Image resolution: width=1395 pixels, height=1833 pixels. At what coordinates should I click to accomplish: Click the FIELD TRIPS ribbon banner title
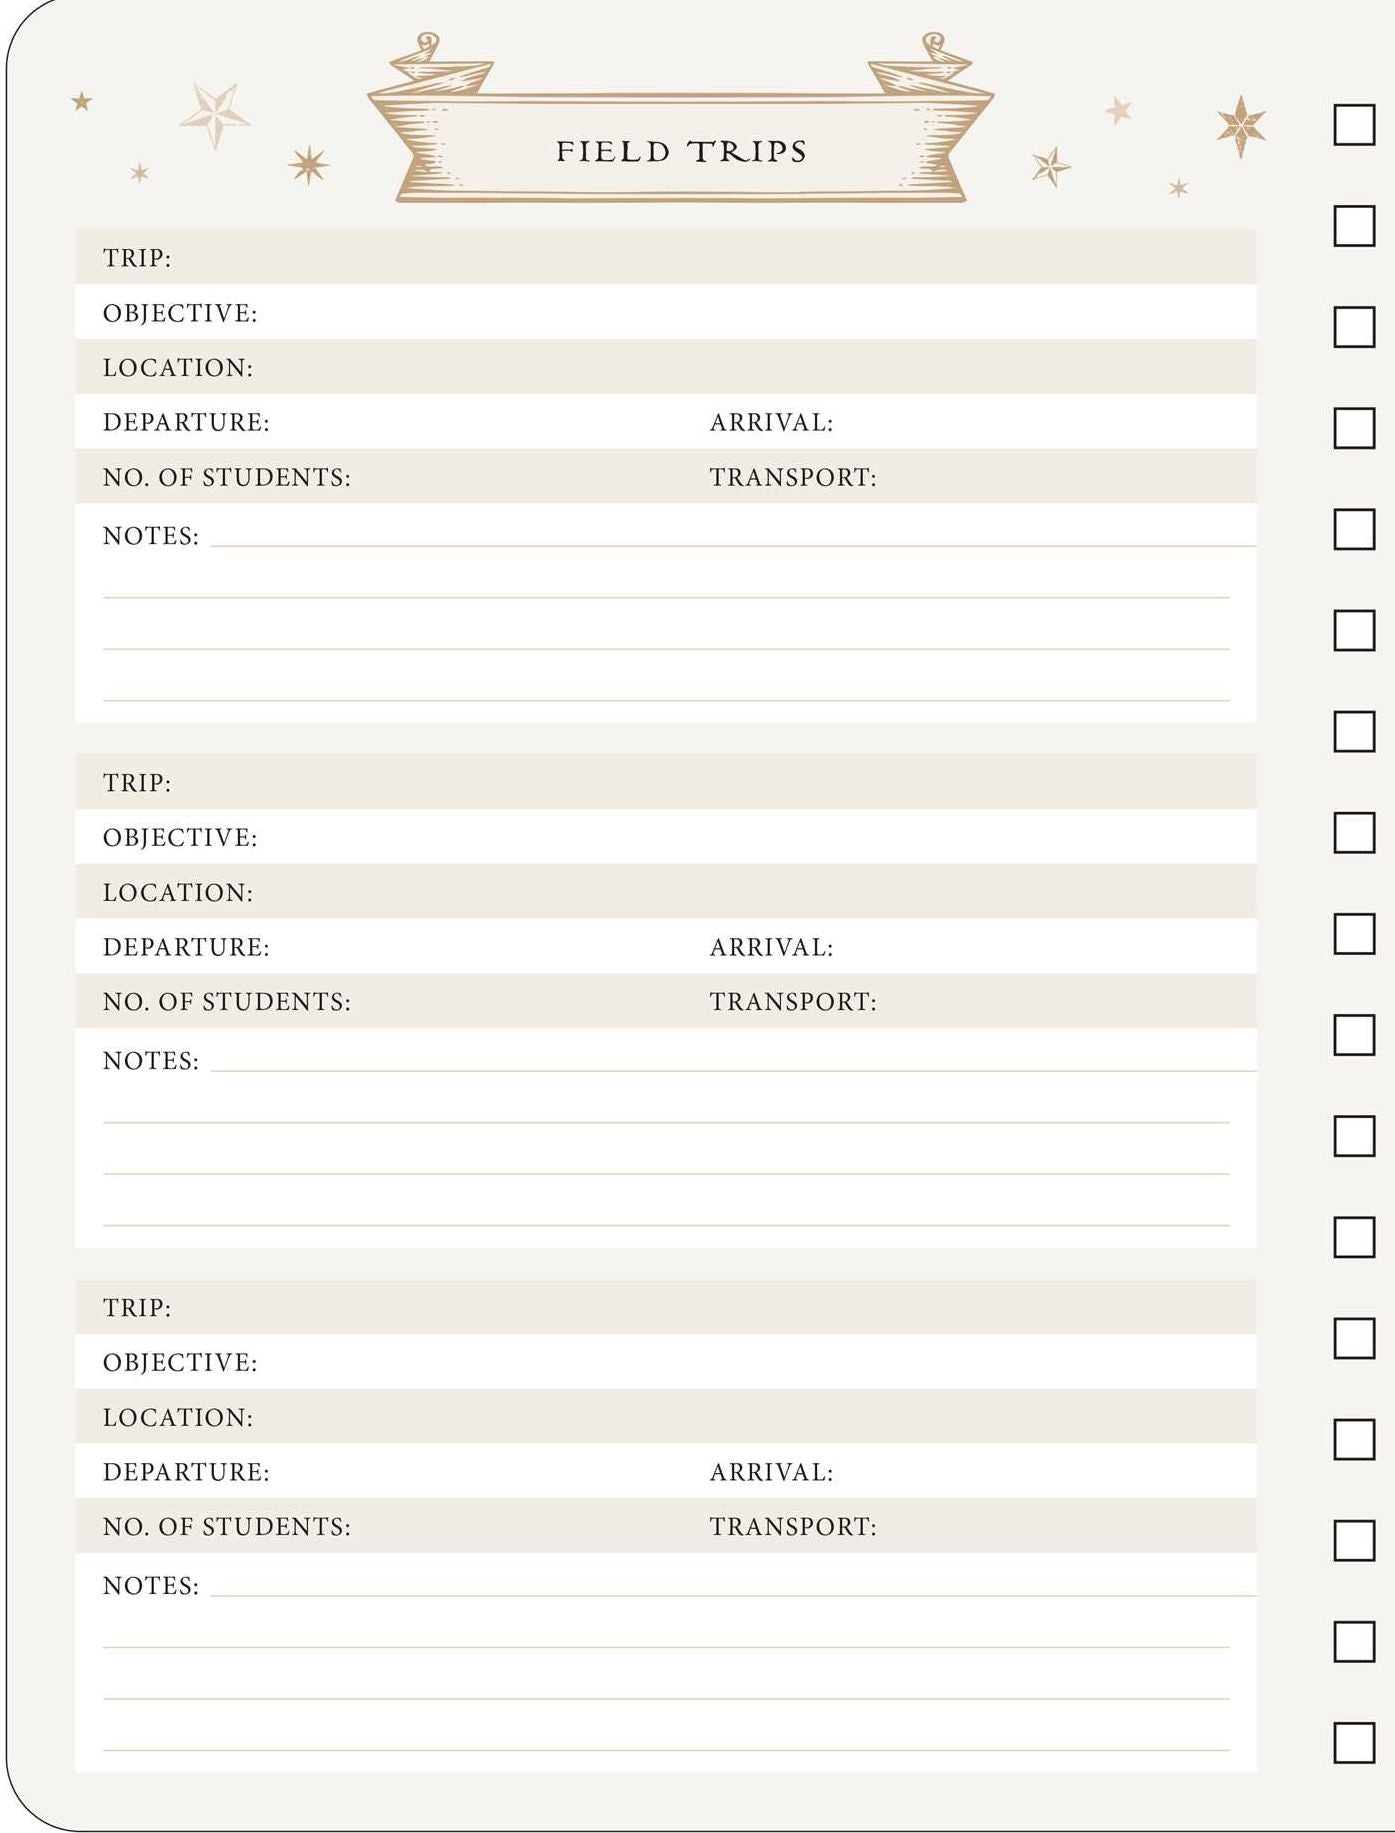point(681,151)
